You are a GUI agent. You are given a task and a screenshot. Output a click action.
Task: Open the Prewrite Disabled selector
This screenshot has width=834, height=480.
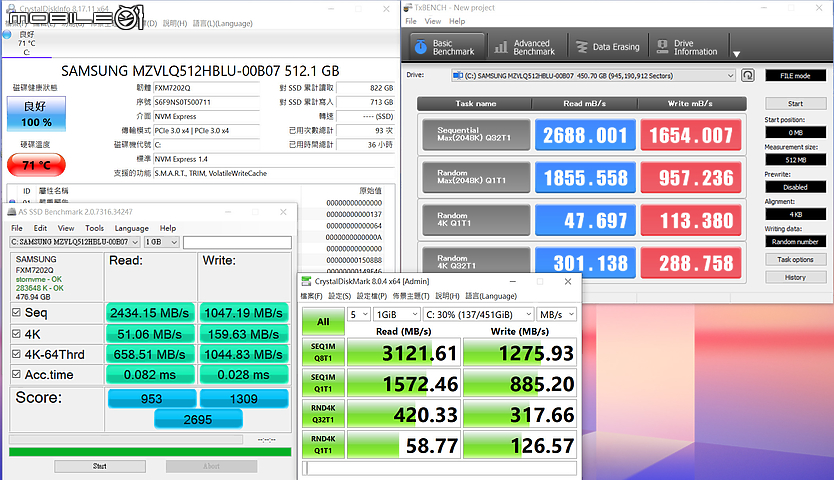coord(795,187)
